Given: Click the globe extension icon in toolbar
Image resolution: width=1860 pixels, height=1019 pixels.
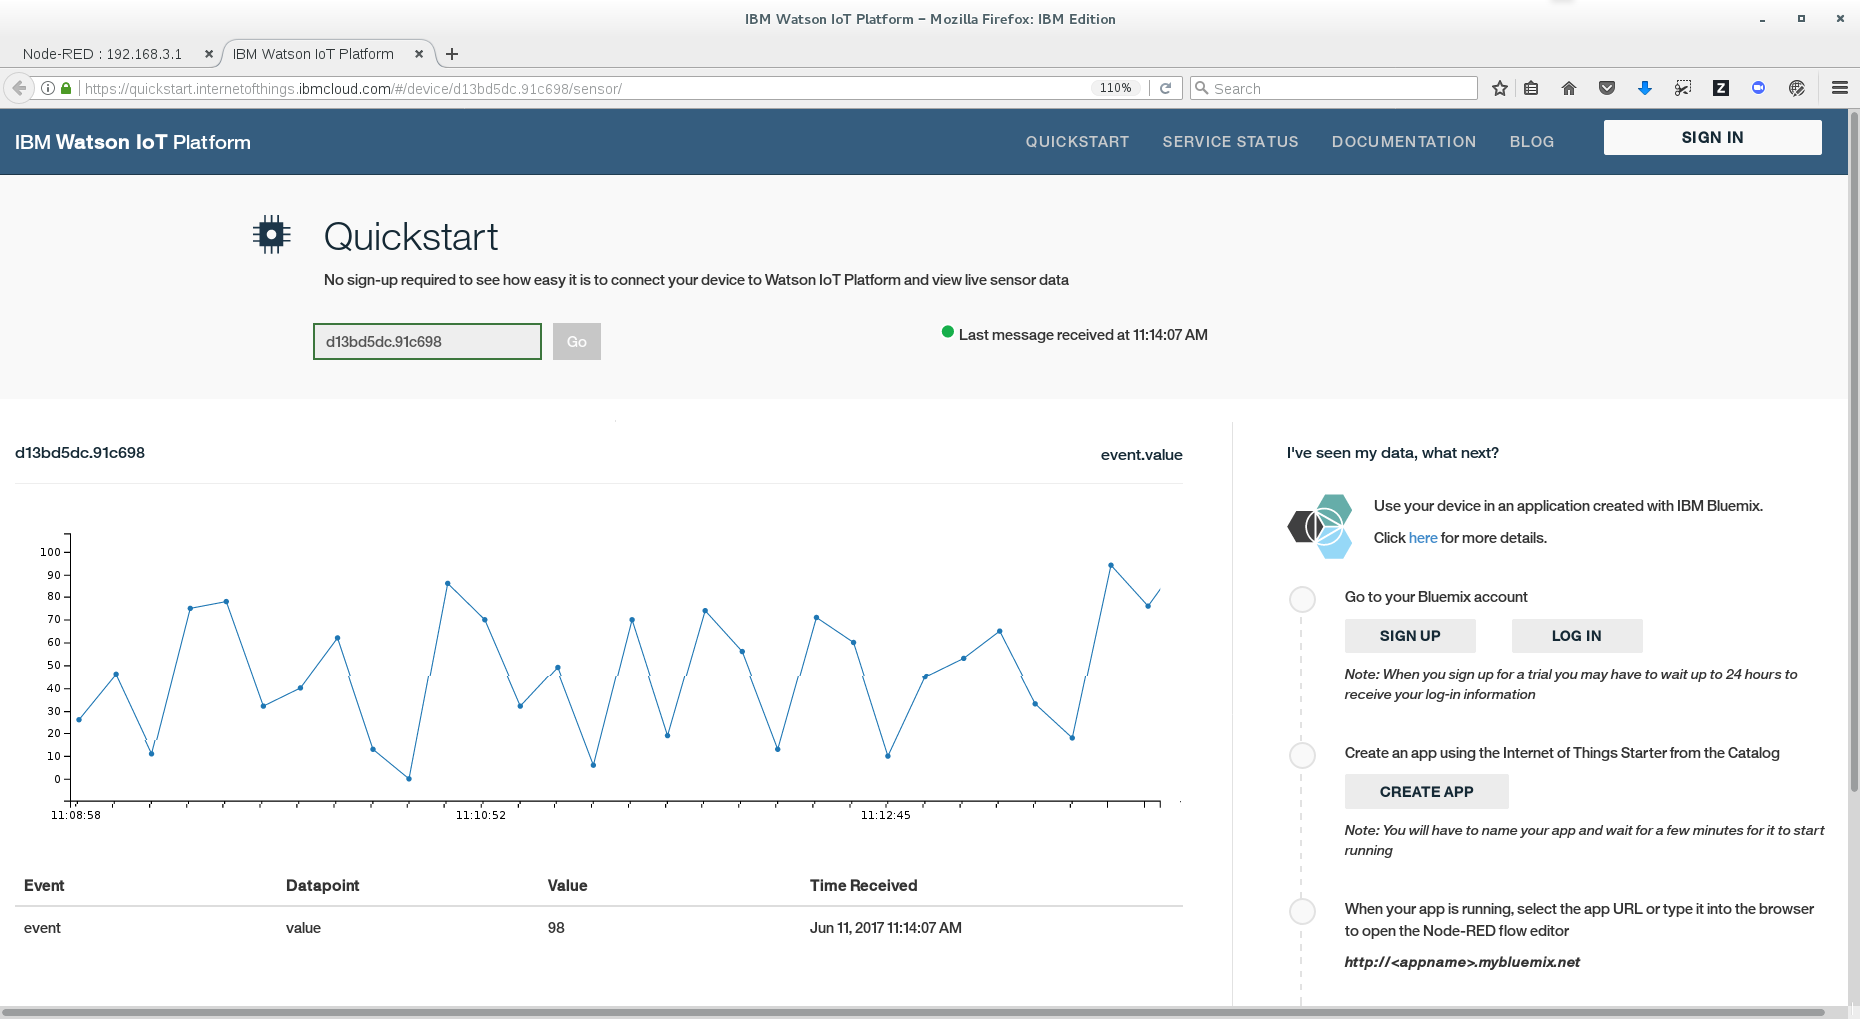Looking at the screenshot, I should (x=1797, y=88).
